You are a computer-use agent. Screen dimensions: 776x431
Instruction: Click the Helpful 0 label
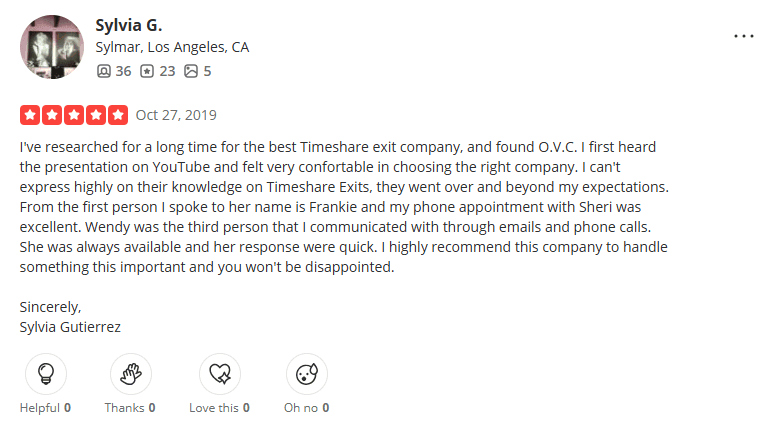click(x=45, y=408)
